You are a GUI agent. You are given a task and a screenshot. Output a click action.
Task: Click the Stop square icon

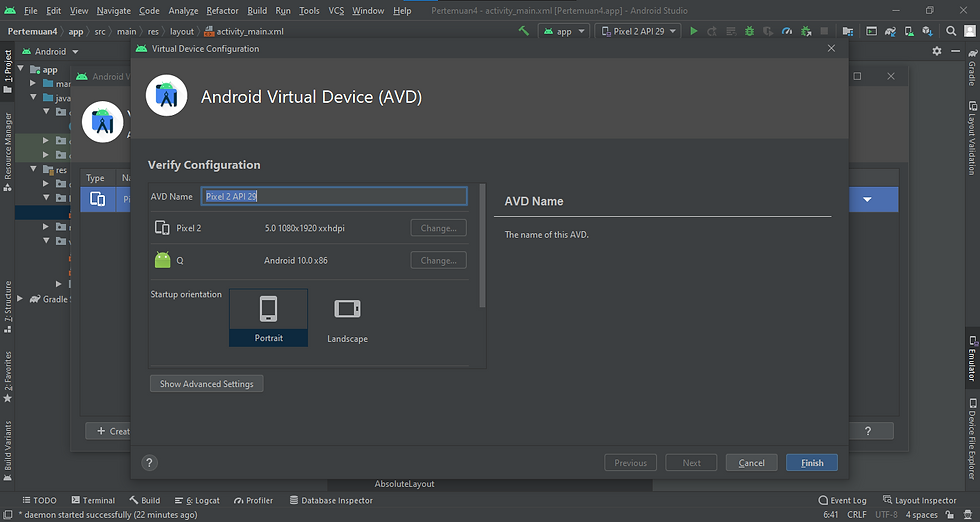pyautogui.click(x=824, y=31)
